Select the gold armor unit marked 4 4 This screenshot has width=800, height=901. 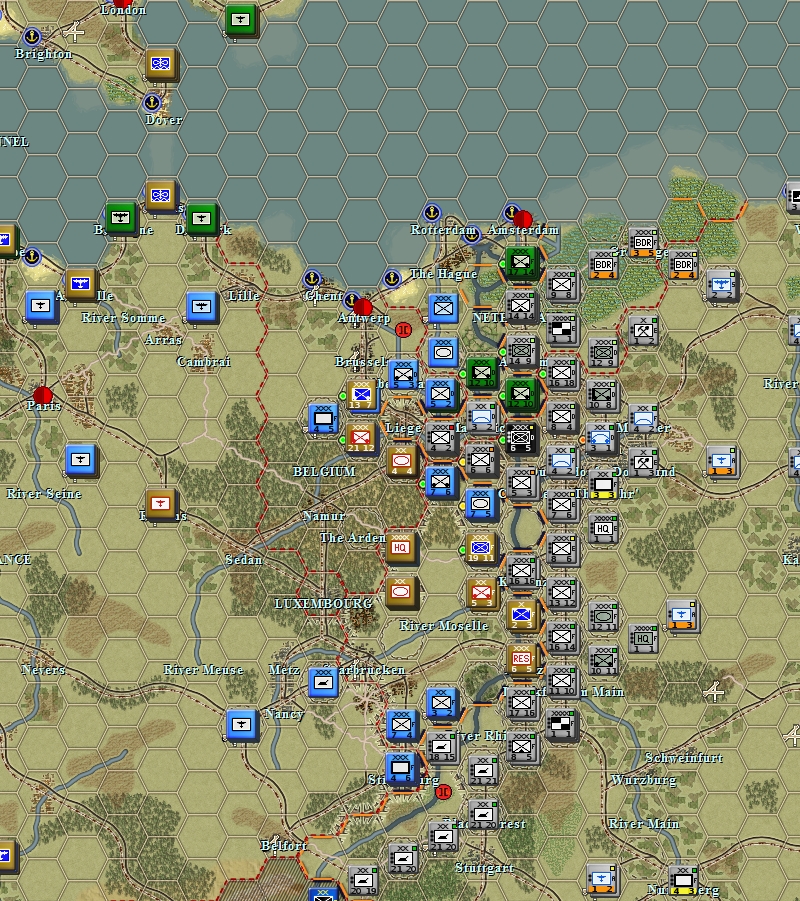[402, 461]
